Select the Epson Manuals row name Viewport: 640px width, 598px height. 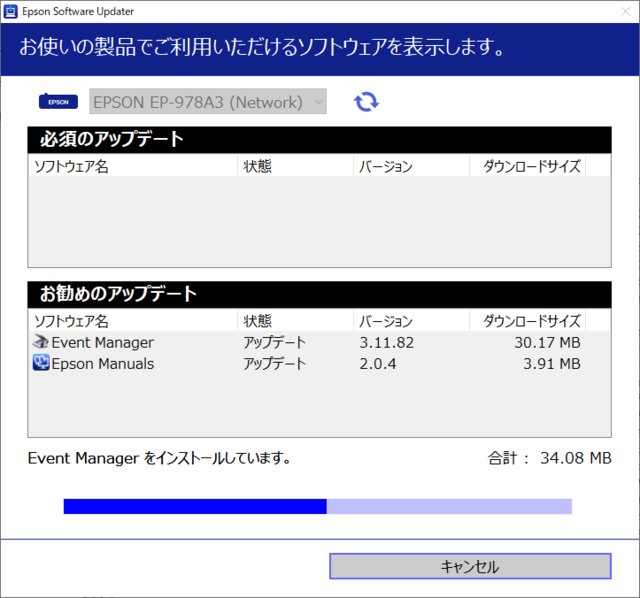[102, 364]
